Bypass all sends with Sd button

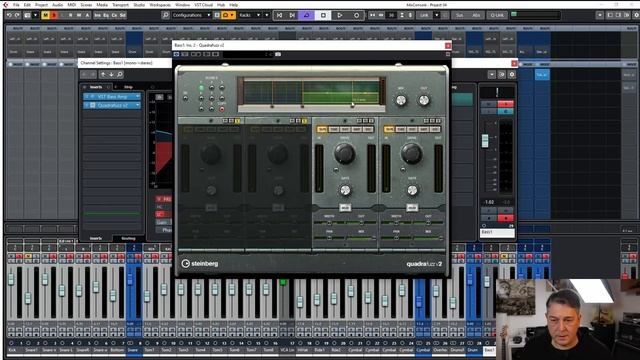123,15
